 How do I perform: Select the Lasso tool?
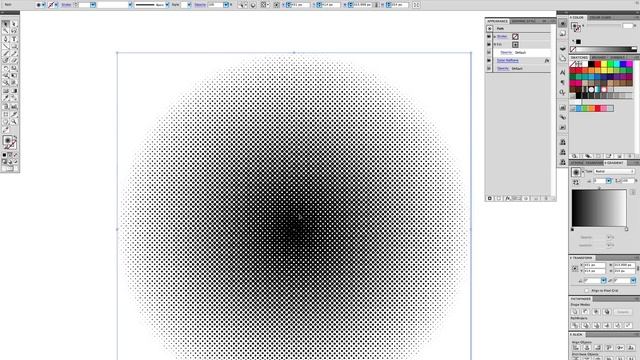(14, 31)
